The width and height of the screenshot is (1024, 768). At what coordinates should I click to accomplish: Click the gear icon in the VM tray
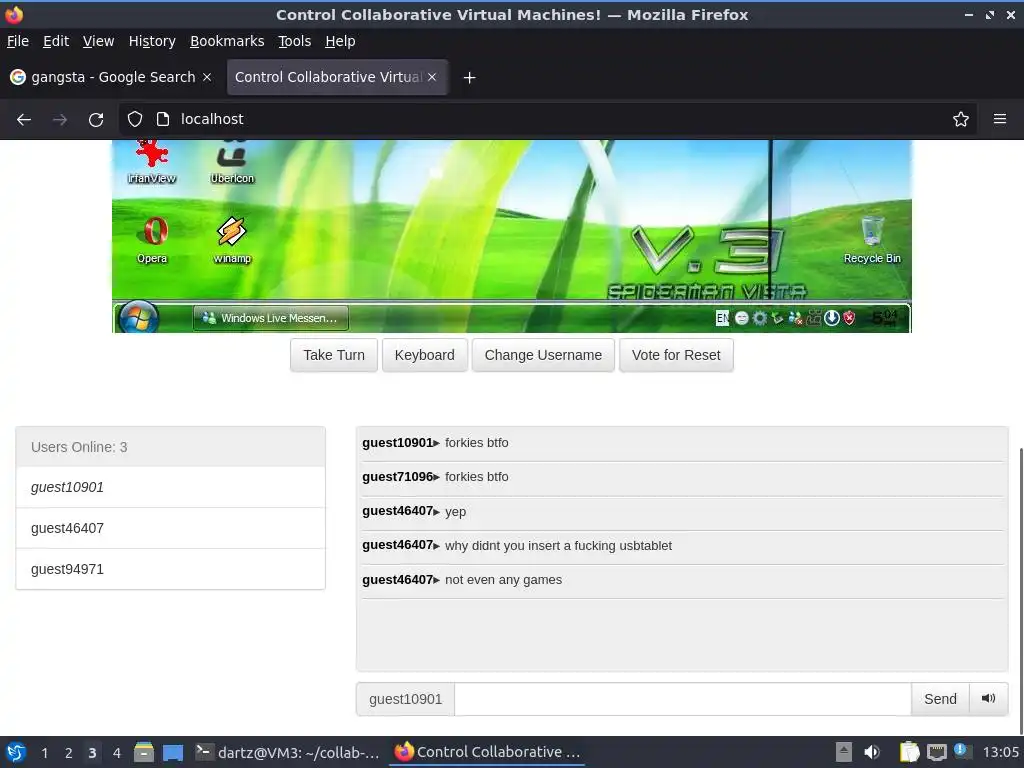tap(760, 318)
